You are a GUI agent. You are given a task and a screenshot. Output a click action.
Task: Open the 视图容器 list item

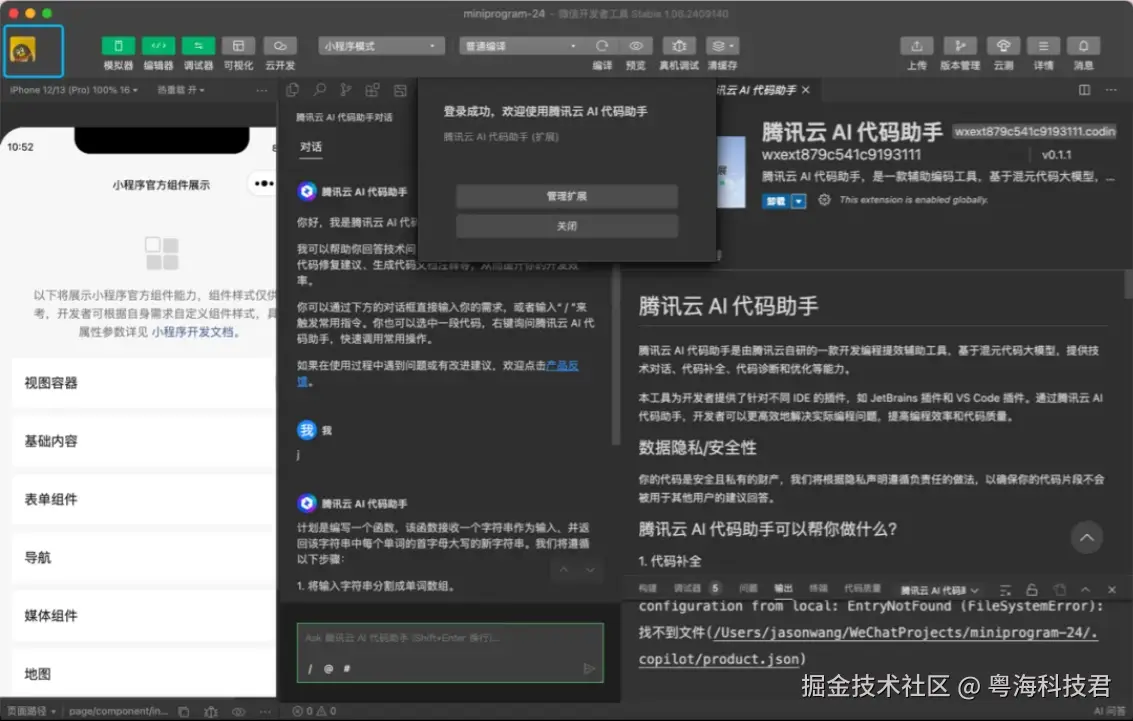pyautogui.click(x=143, y=383)
